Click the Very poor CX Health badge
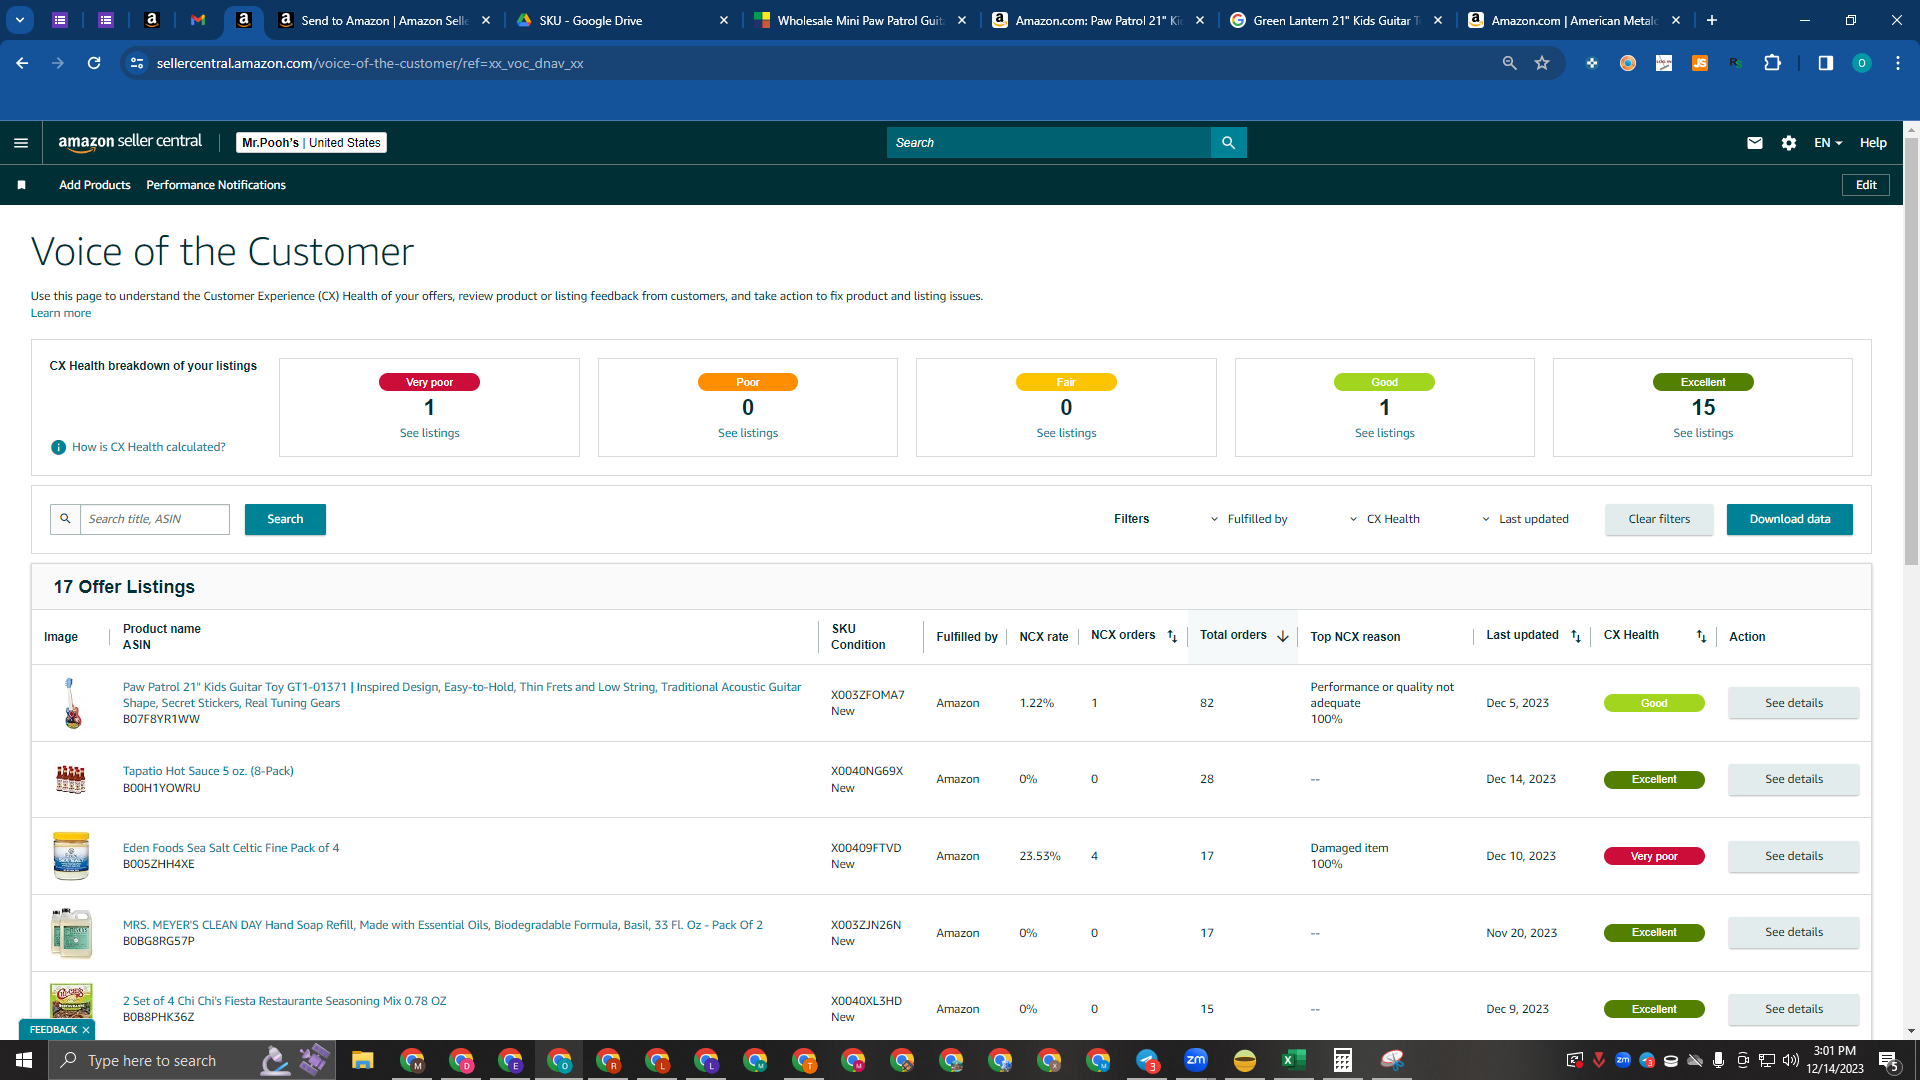Viewport: 1920px width, 1080px height. (1654, 856)
